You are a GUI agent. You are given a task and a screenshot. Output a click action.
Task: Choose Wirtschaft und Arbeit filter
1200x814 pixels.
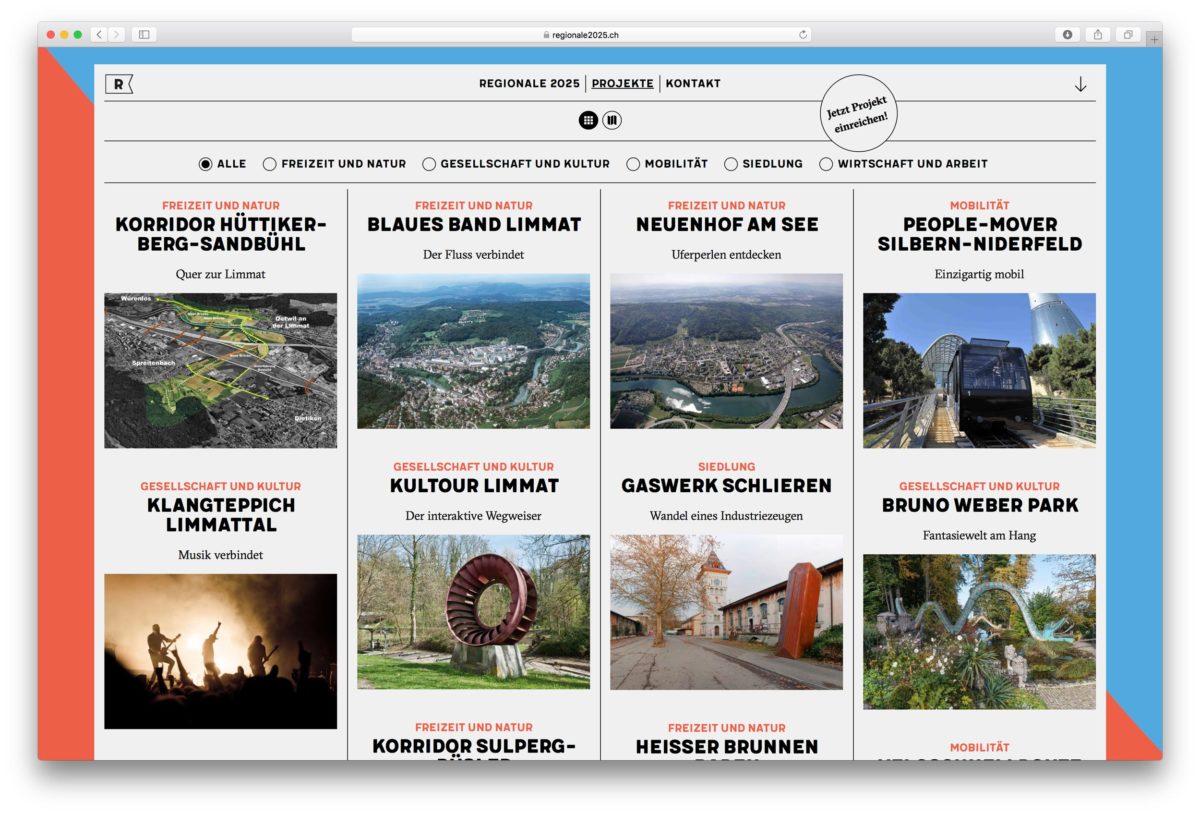coord(826,164)
